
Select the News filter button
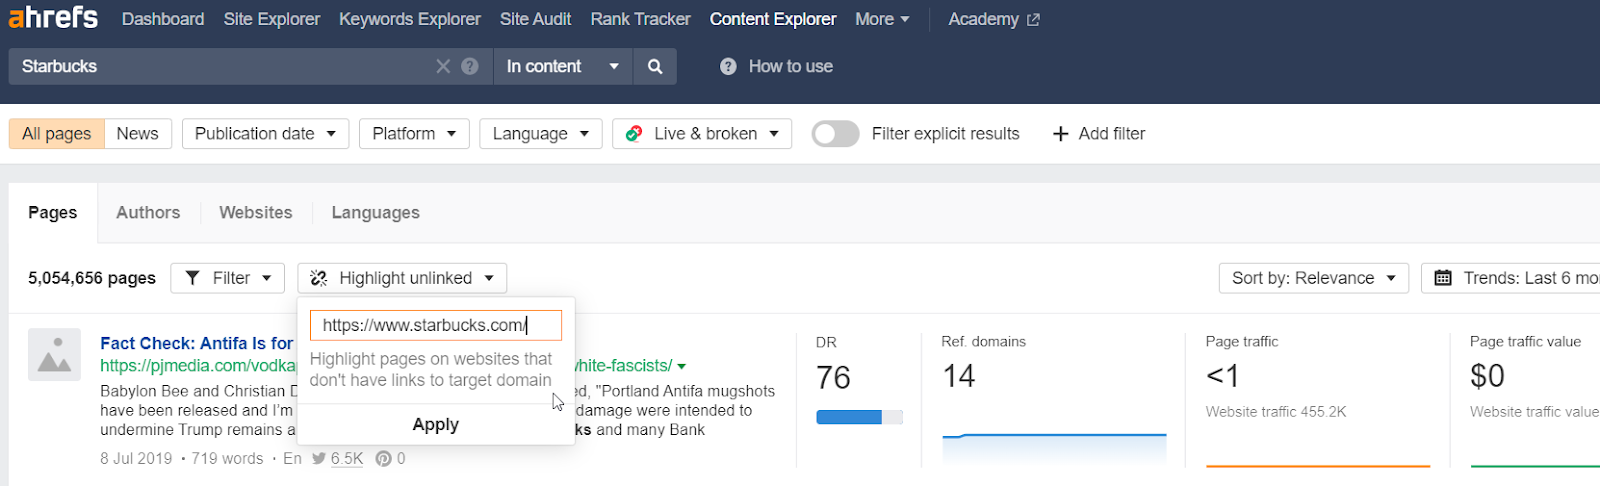click(137, 133)
